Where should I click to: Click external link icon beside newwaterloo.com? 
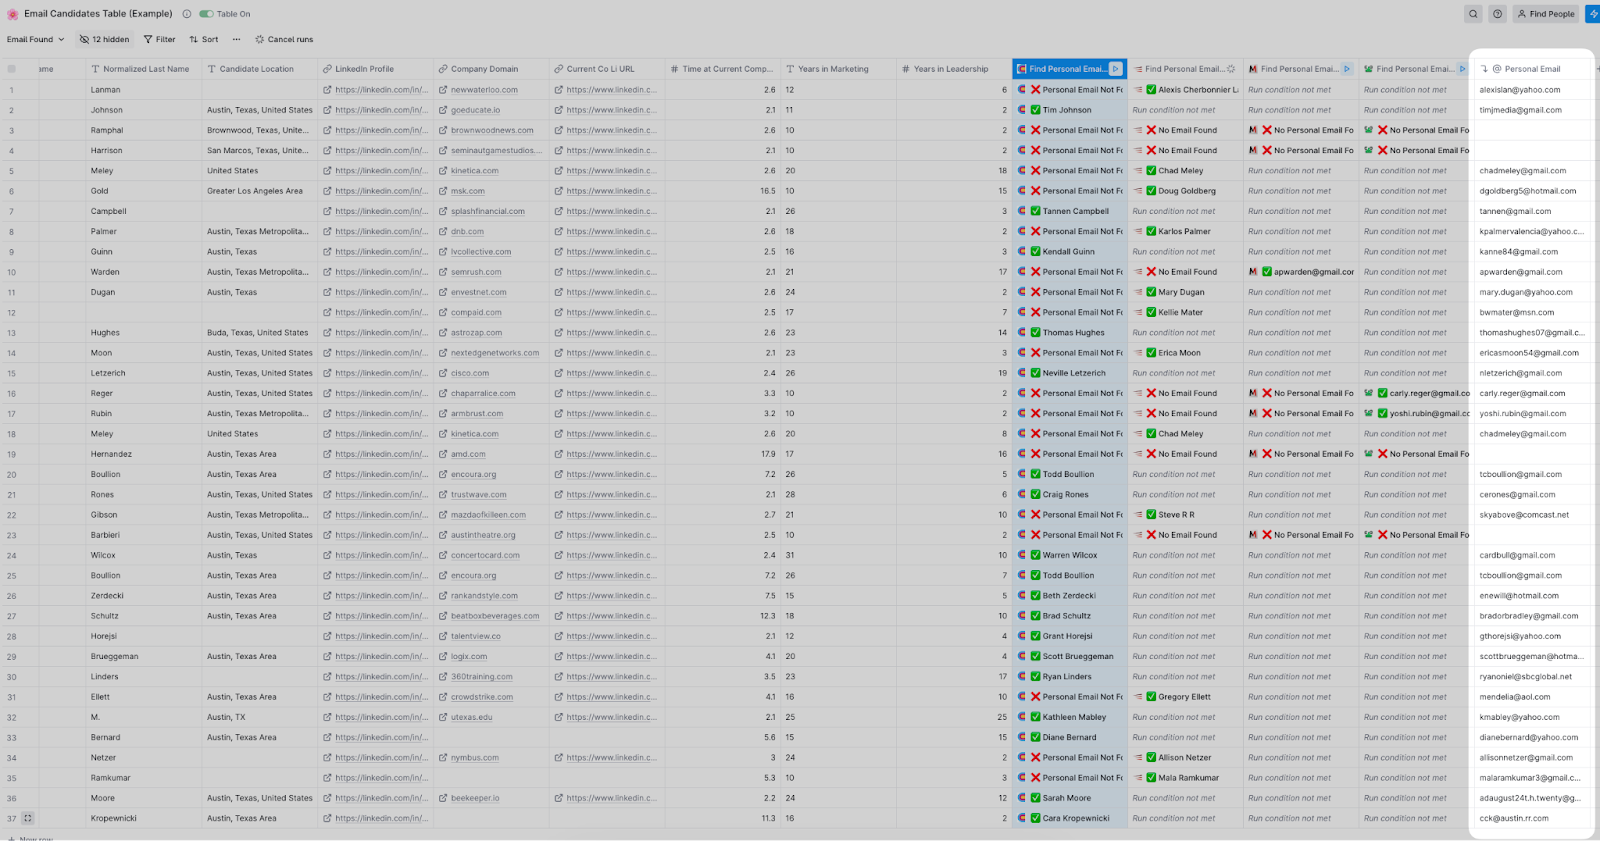coord(443,90)
